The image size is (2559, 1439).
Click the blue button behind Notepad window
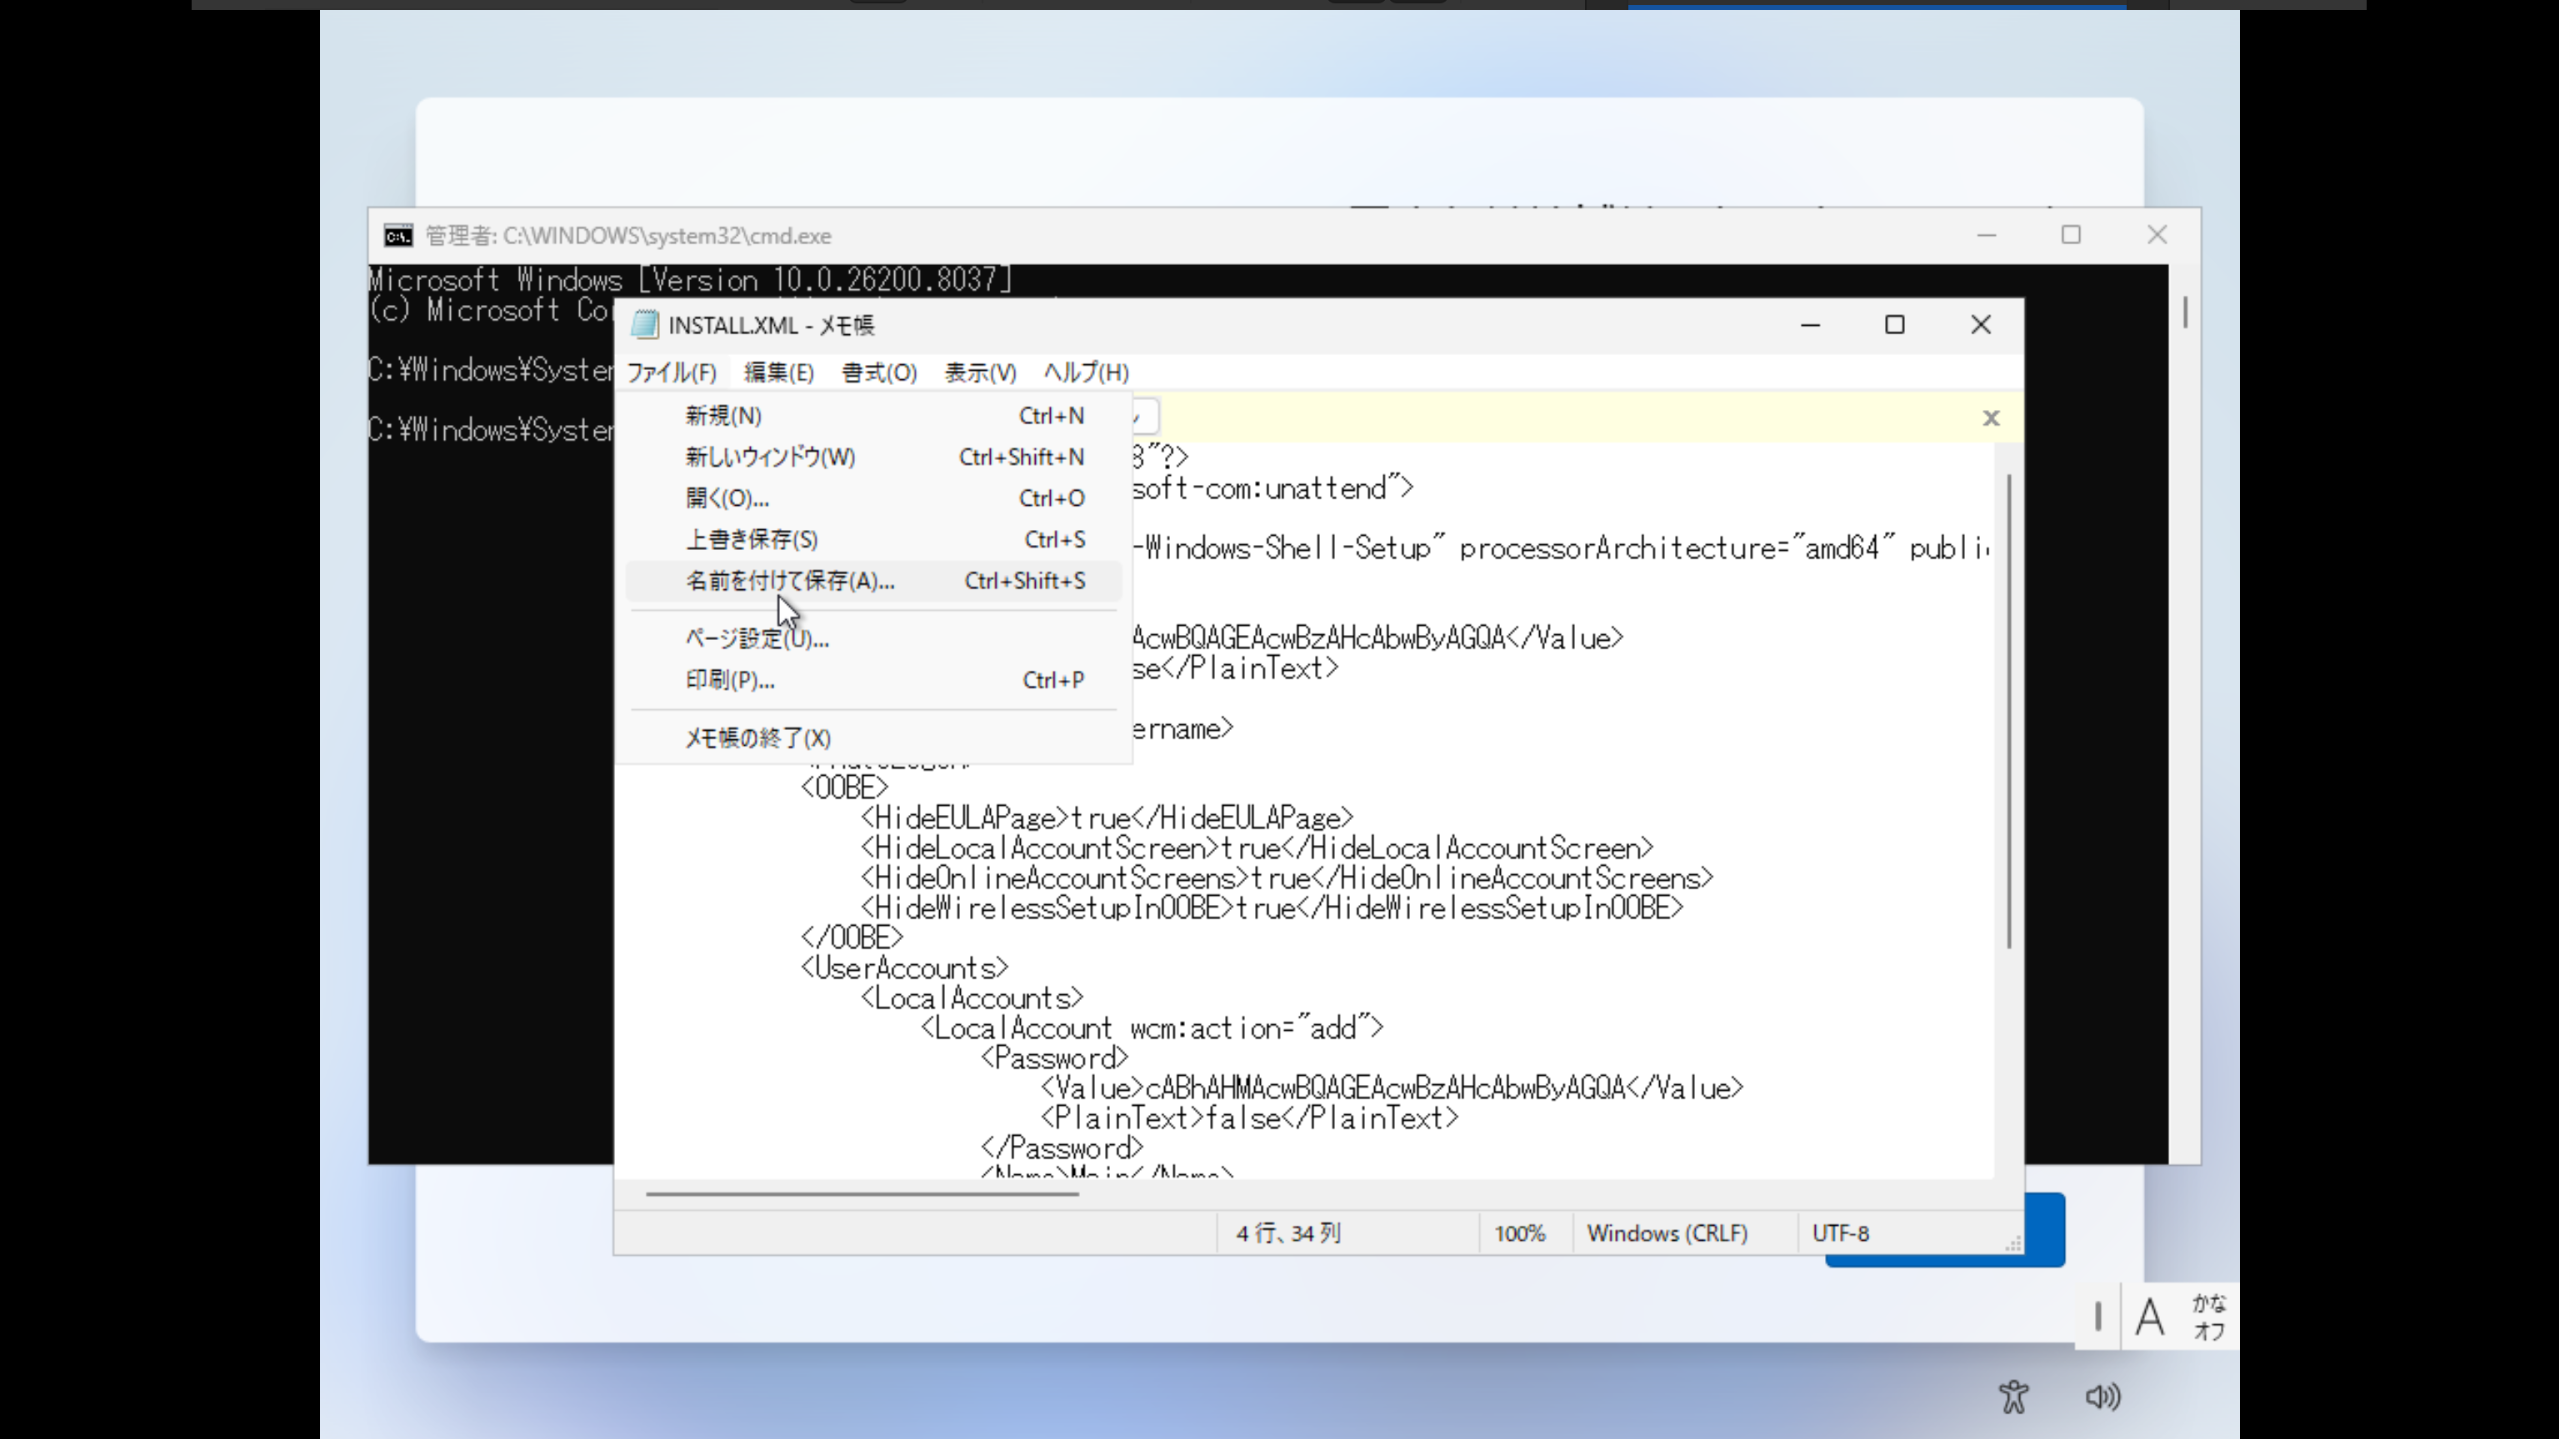tap(2045, 1231)
